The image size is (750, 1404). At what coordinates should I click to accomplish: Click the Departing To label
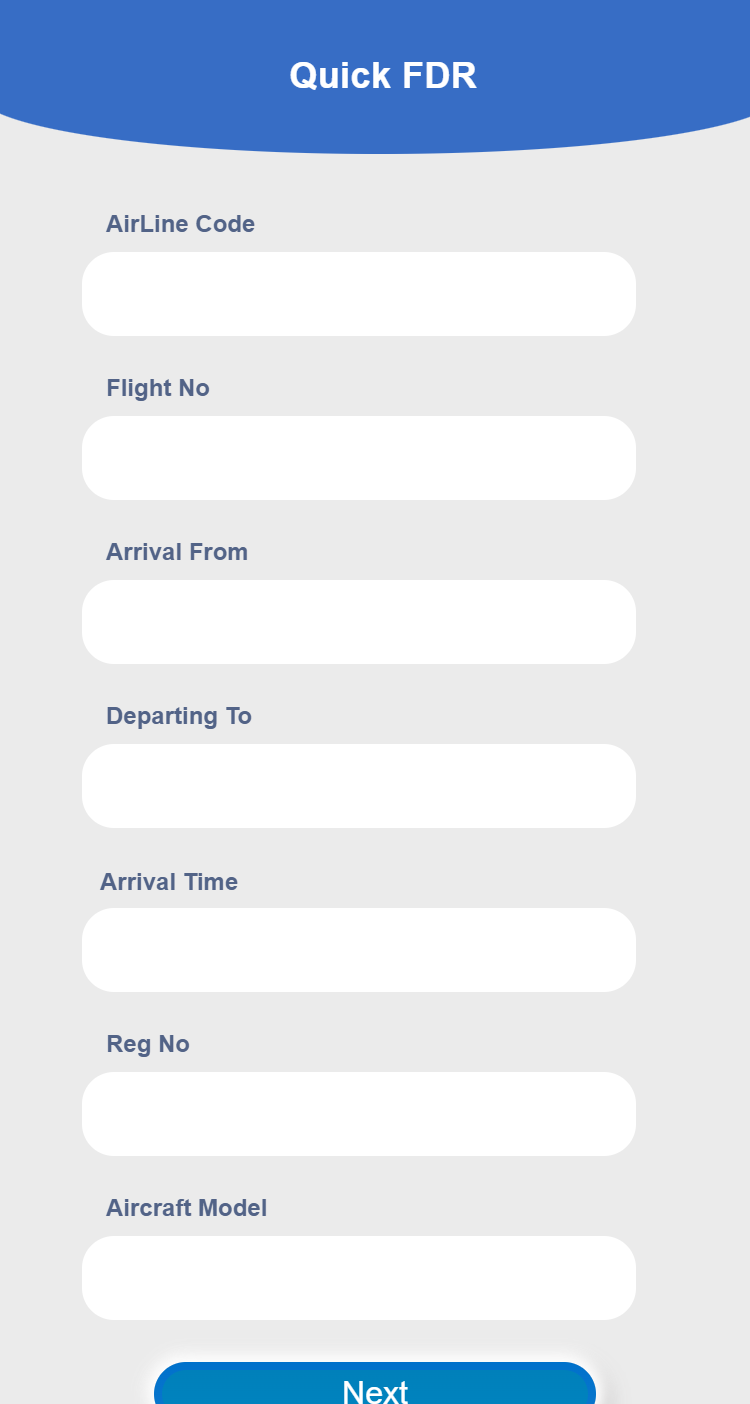[x=179, y=716]
